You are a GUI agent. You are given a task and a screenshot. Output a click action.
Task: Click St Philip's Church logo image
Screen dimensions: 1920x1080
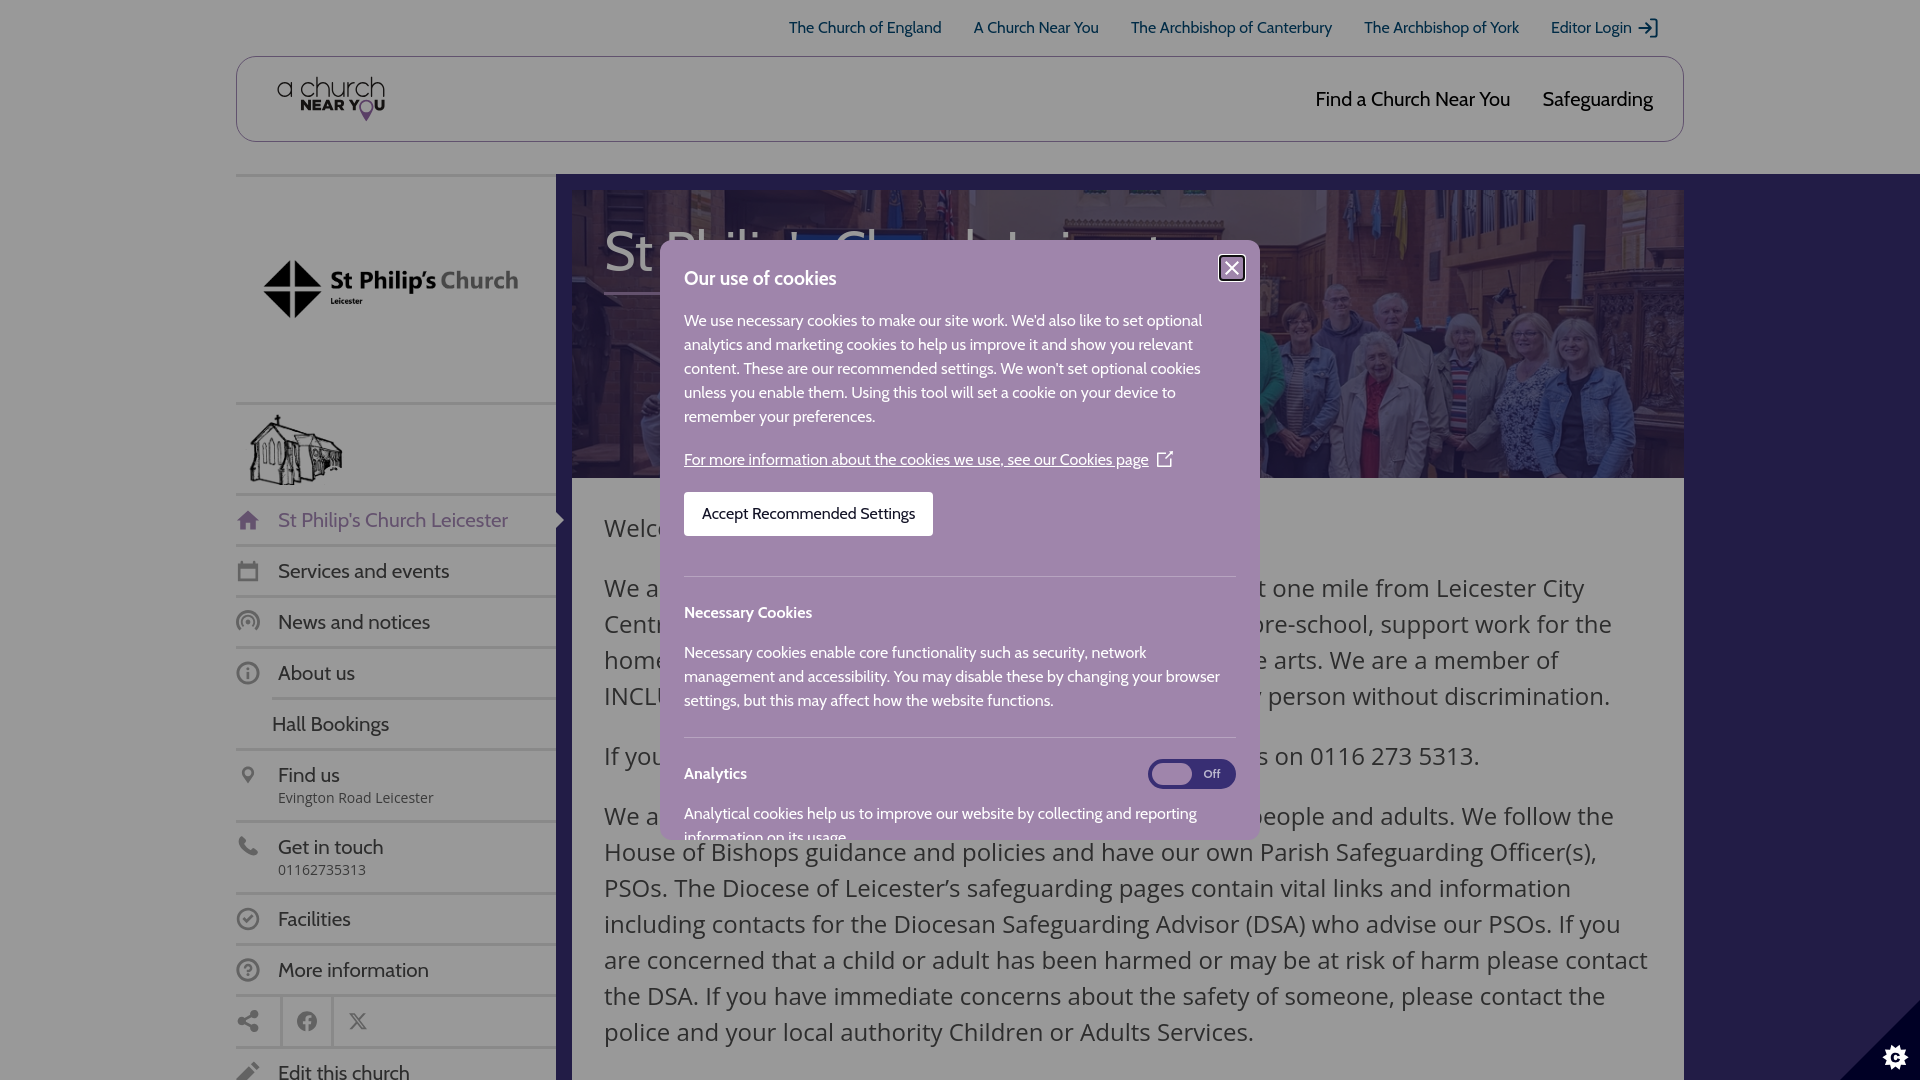tap(391, 289)
